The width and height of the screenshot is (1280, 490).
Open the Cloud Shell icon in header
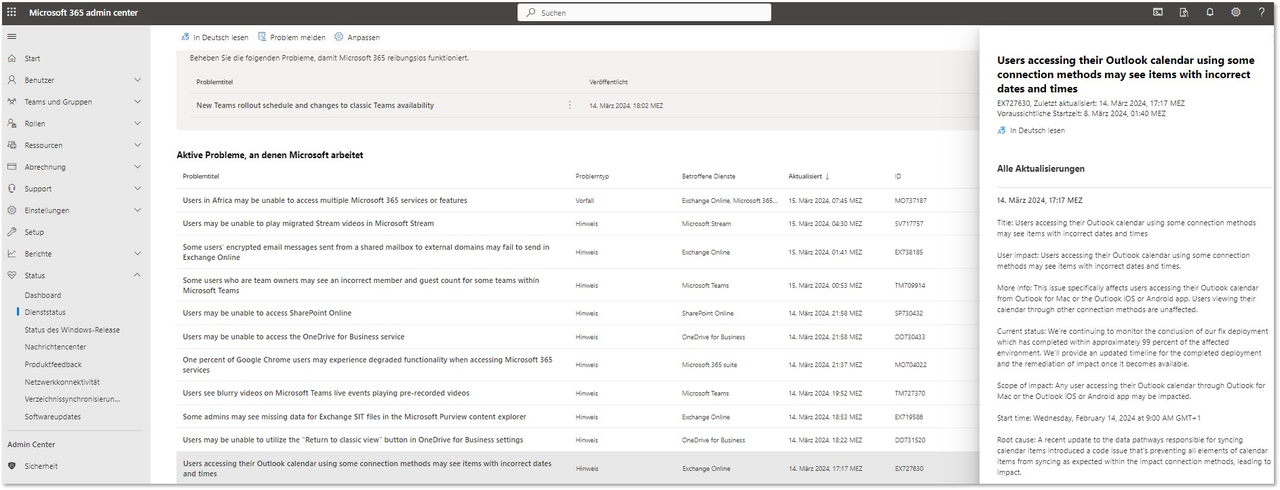(x=1158, y=12)
